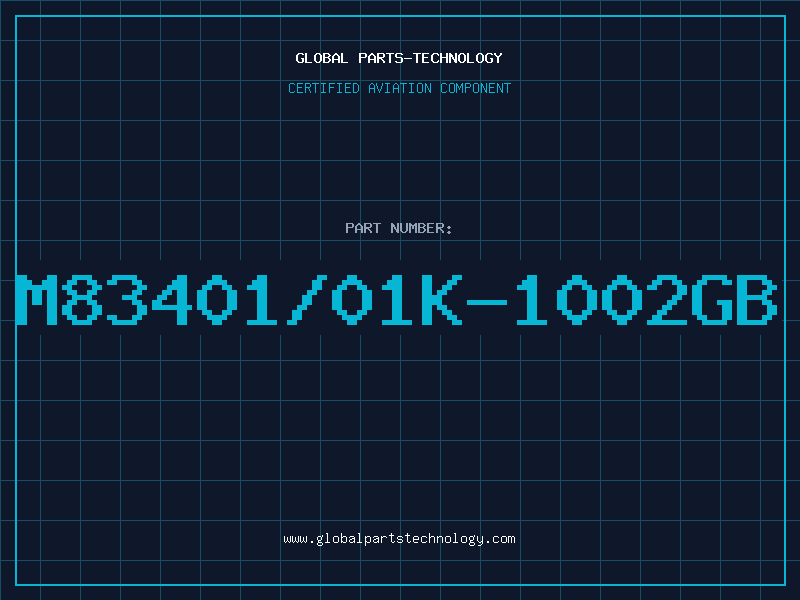The image size is (800, 600).
Task: Click the GLOBAL PARTS-TECHNOLOGY title
Action: 399,58
